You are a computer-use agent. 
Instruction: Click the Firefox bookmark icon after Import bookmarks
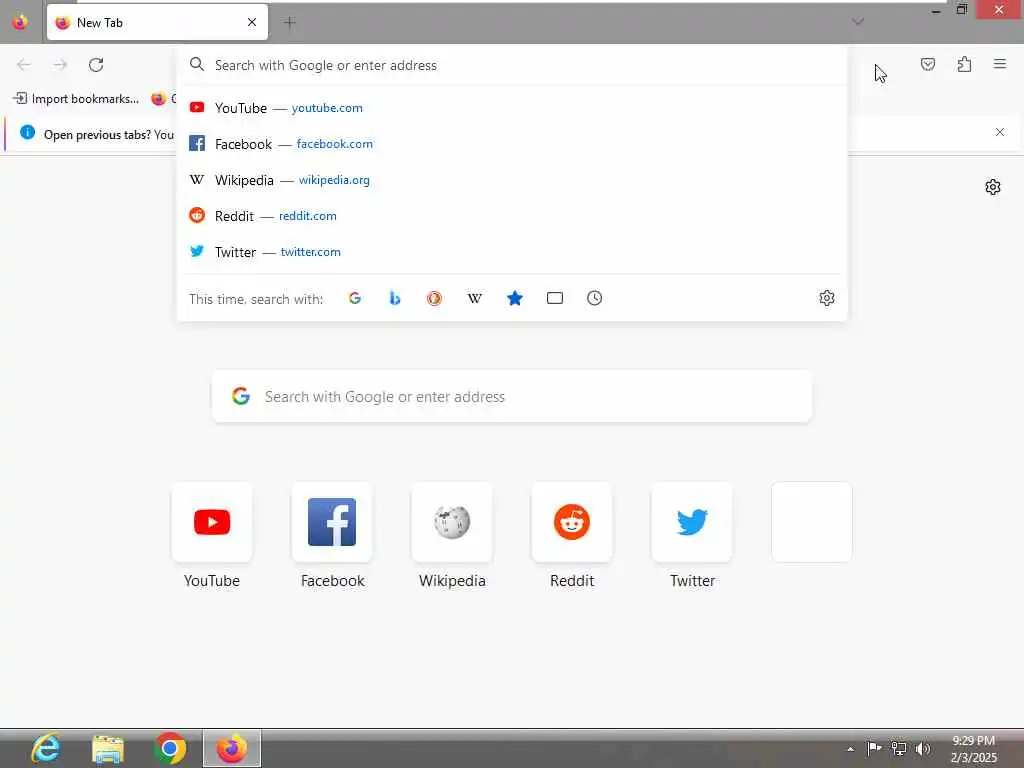[x=158, y=99]
